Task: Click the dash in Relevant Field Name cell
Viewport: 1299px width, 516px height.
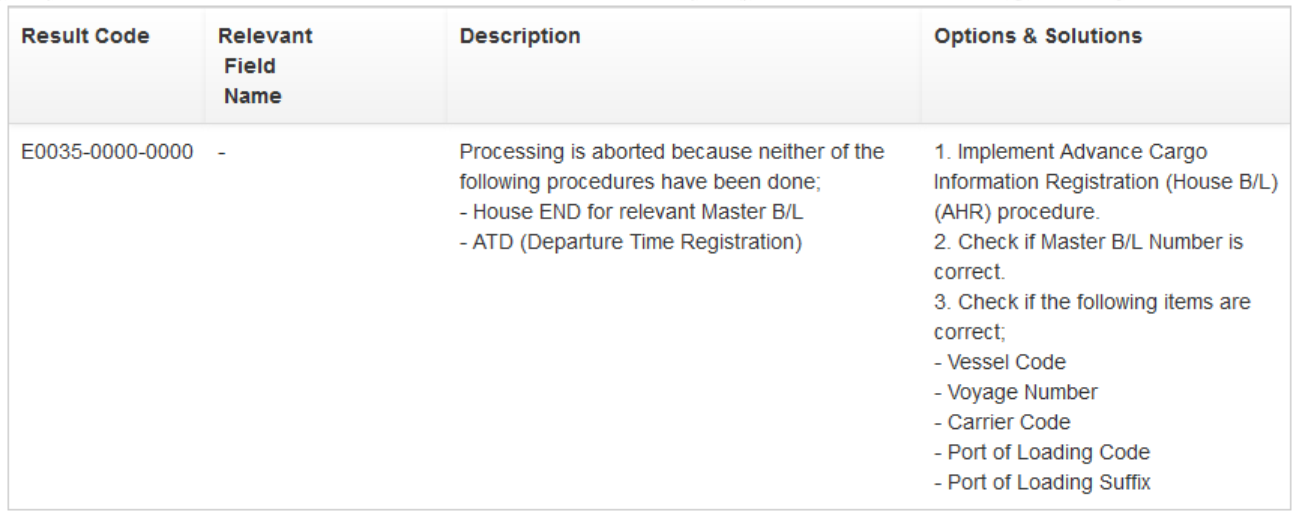Action: [x=222, y=153]
